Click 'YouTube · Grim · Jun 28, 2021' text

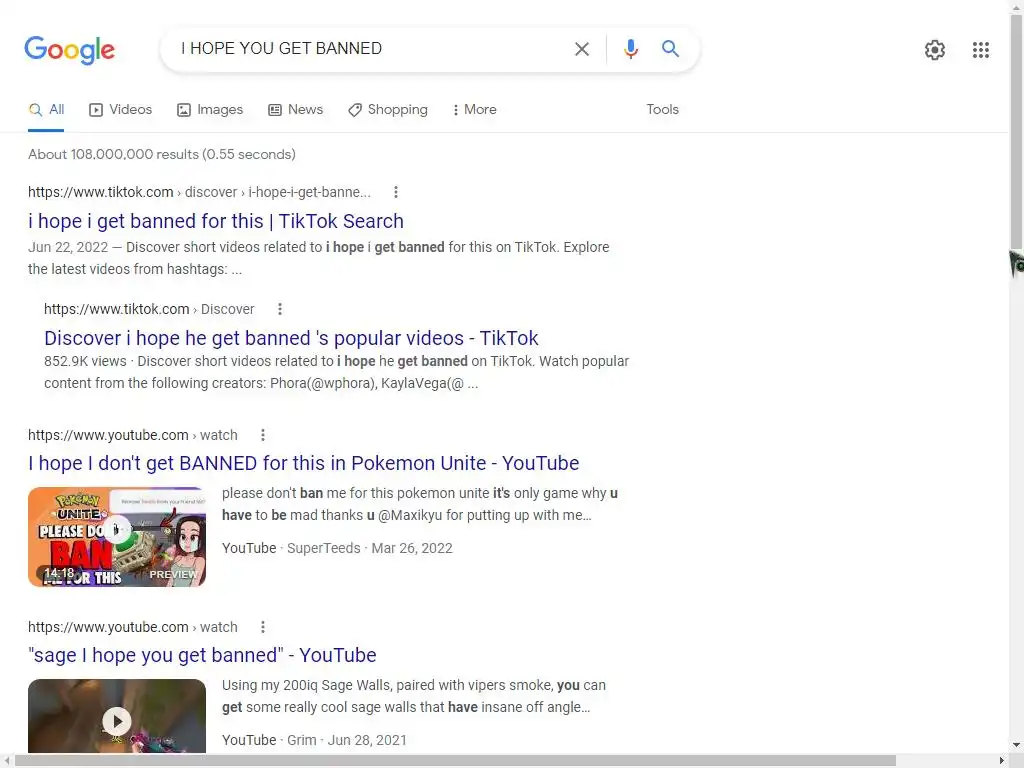pyautogui.click(x=314, y=741)
